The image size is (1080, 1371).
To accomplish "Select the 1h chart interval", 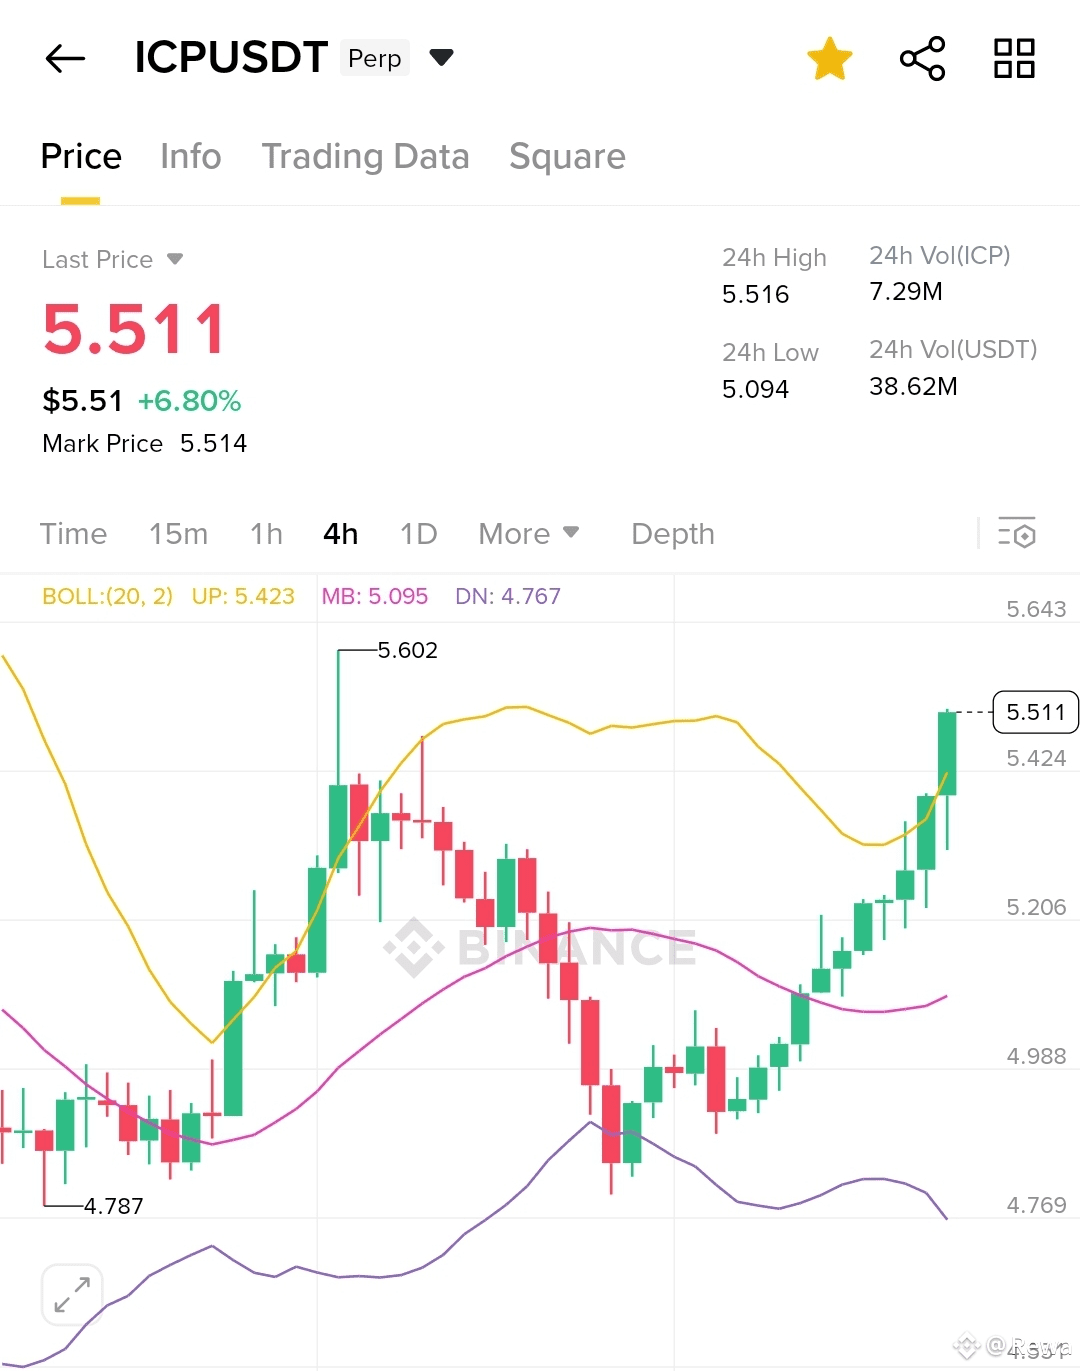I will [x=266, y=534].
